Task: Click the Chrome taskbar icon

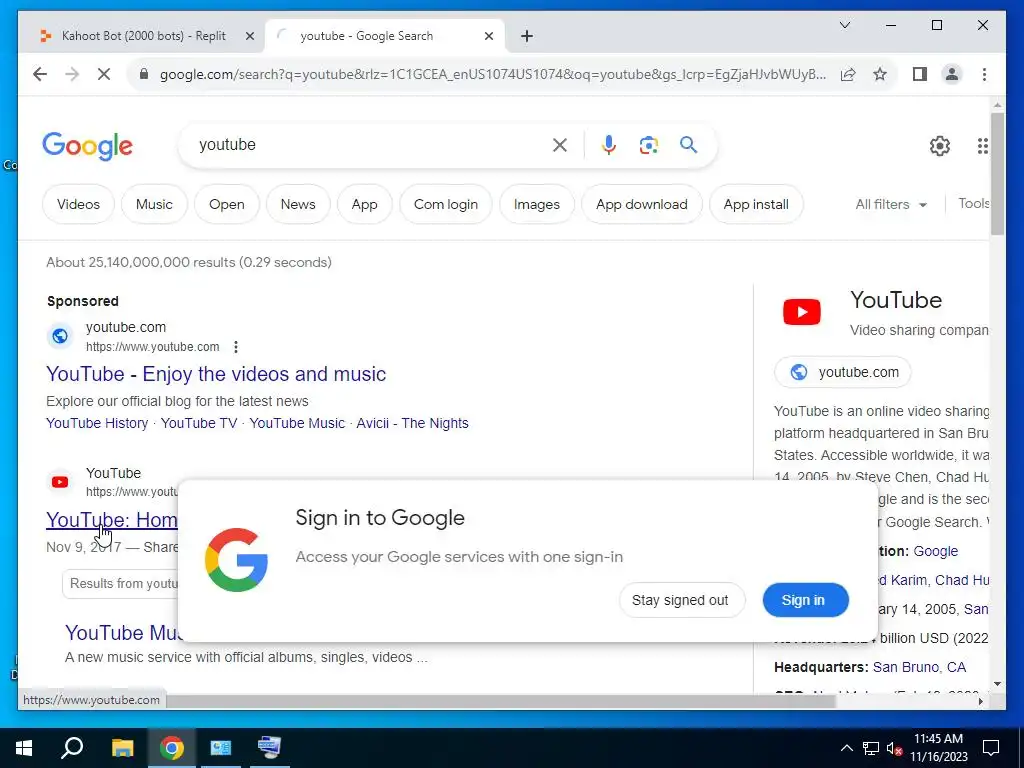Action: coord(171,748)
